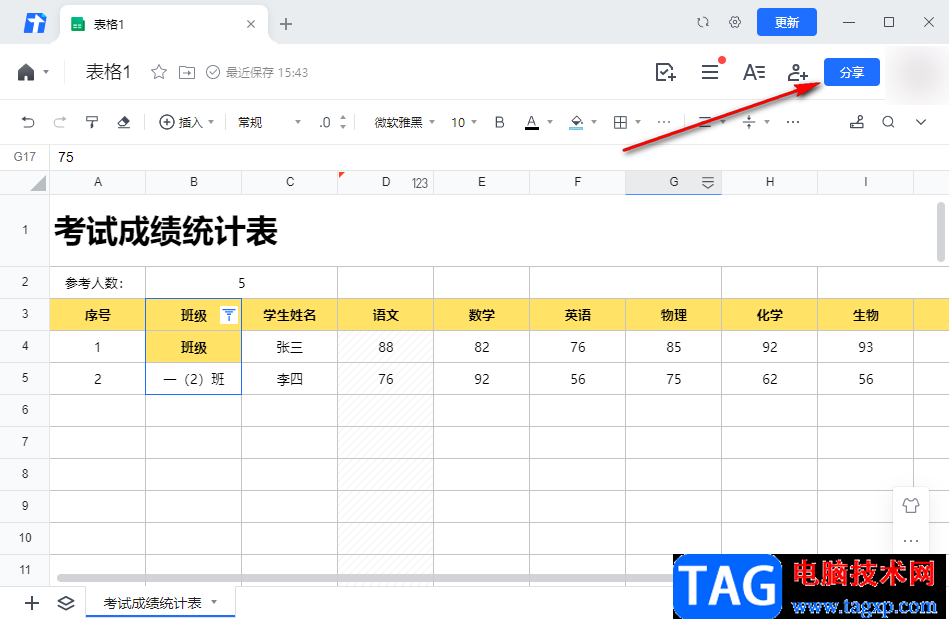The height and width of the screenshot is (619, 949).
Task: Add a new sheet with plus icon
Action: coord(31,603)
